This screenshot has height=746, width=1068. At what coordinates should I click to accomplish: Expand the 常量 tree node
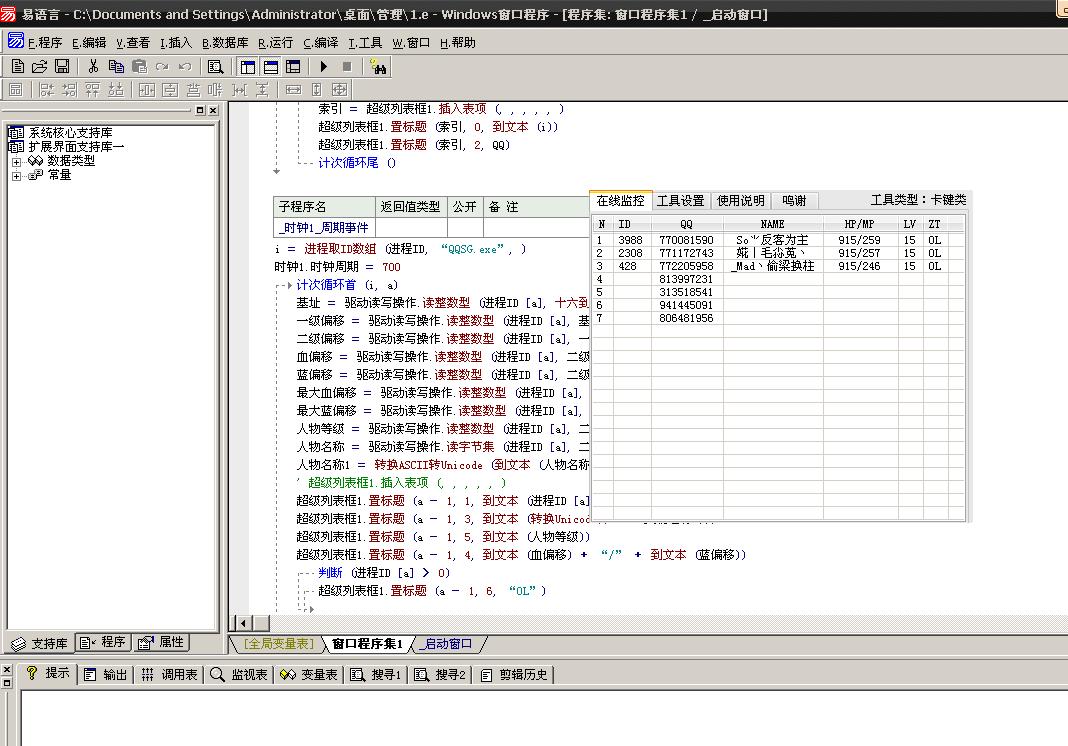[16, 176]
